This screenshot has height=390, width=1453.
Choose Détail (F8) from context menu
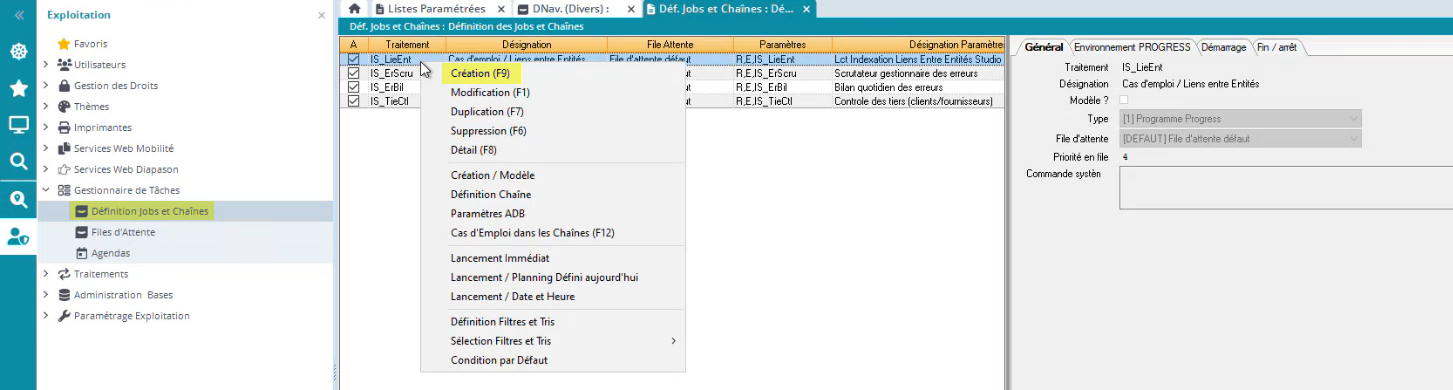(x=474, y=150)
